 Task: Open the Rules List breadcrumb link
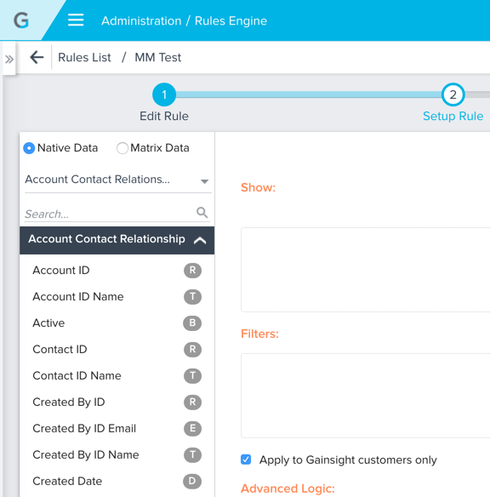point(84,57)
